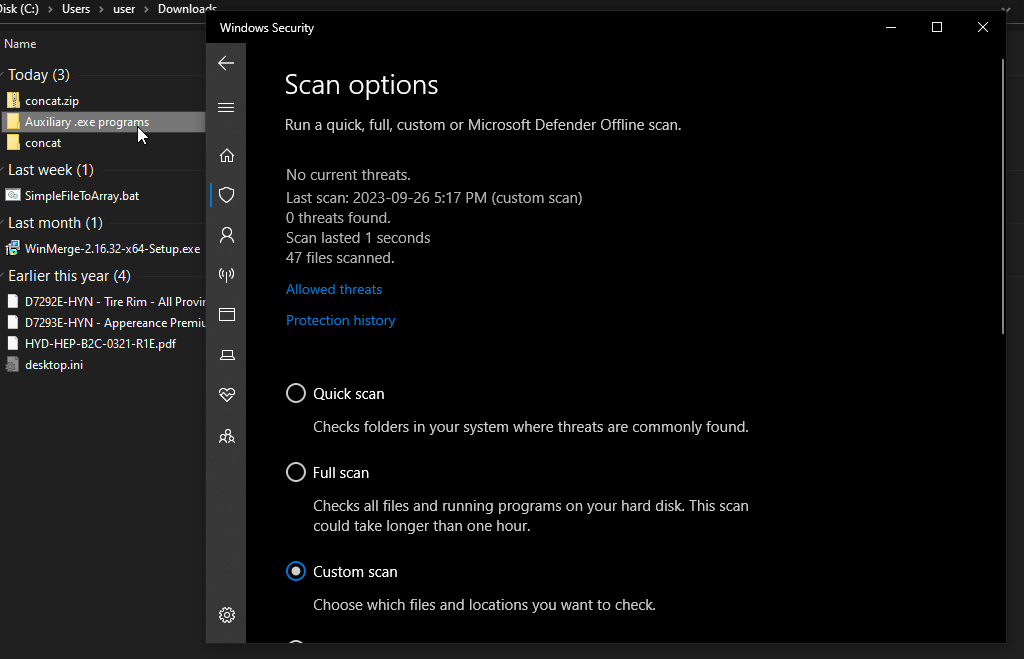The height and width of the screenshot is (659, 1024).
Task: Click the Windows Security window title text
Action: tap(266, 28)
